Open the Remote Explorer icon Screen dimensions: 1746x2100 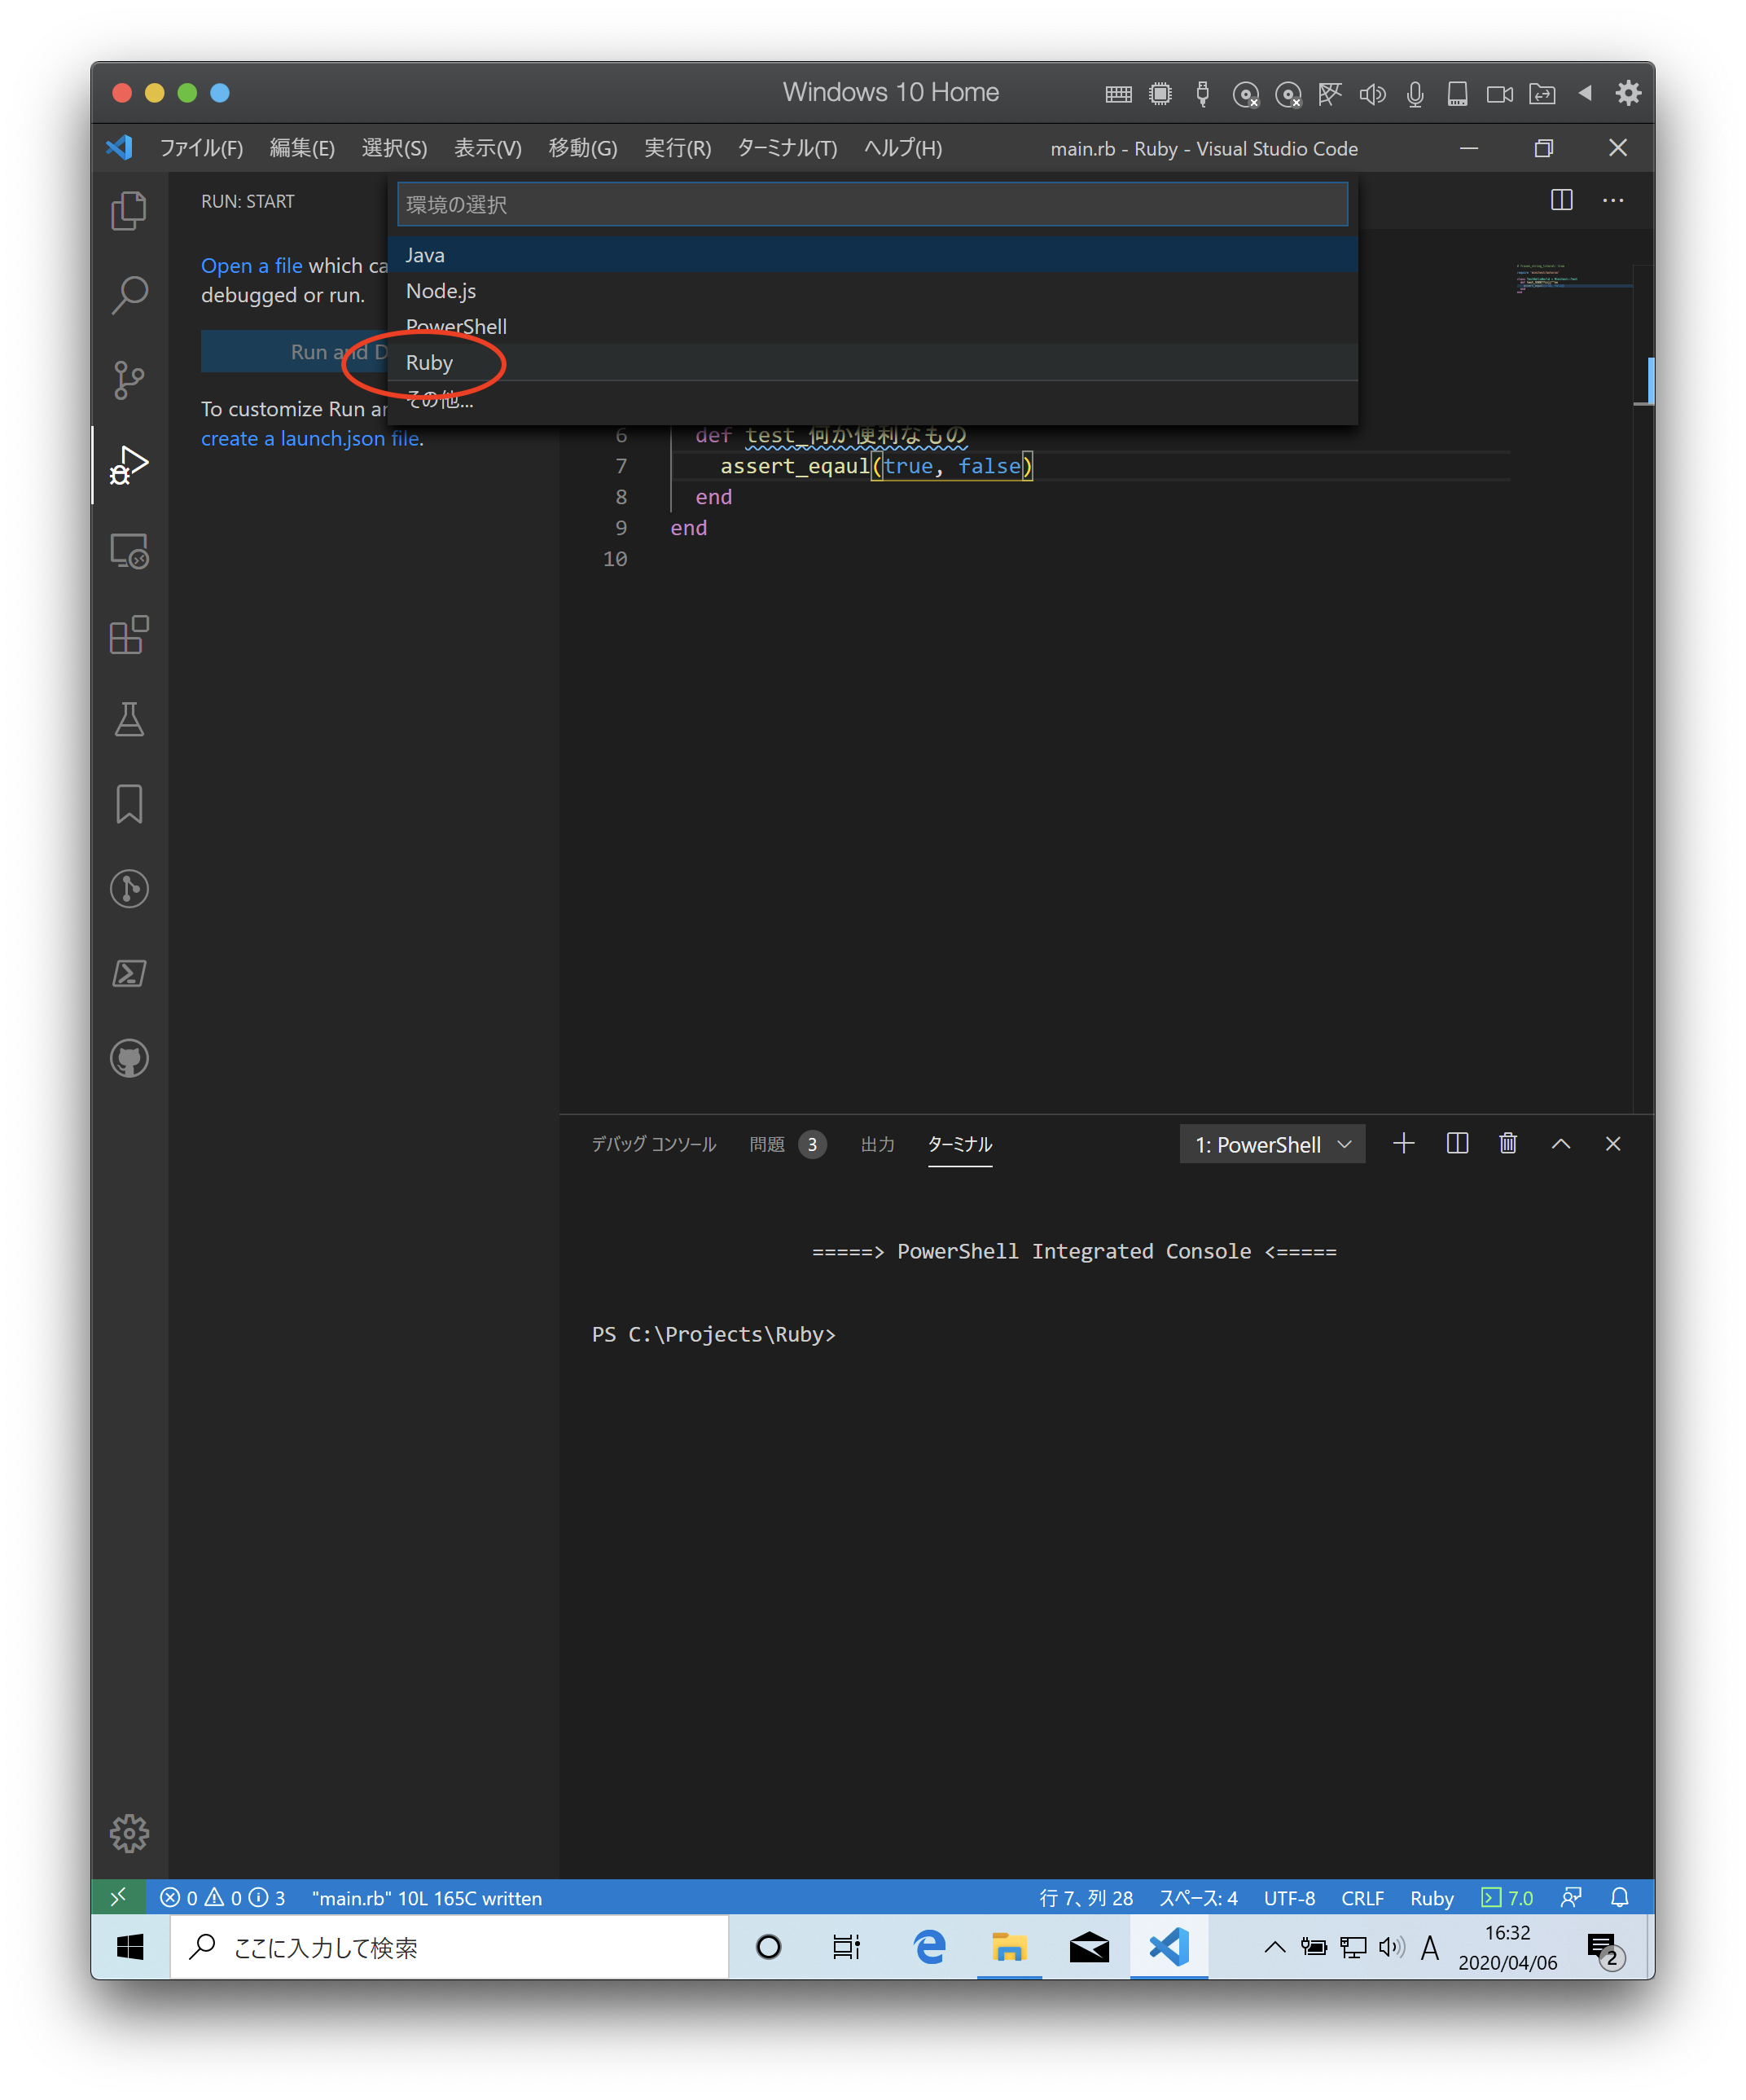129,550
